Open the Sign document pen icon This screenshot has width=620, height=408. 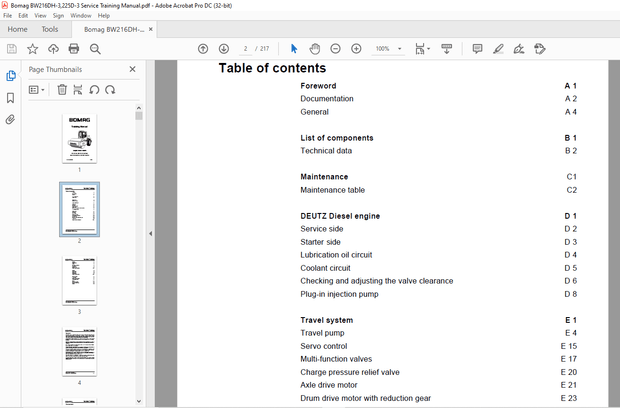pos(519,49)
